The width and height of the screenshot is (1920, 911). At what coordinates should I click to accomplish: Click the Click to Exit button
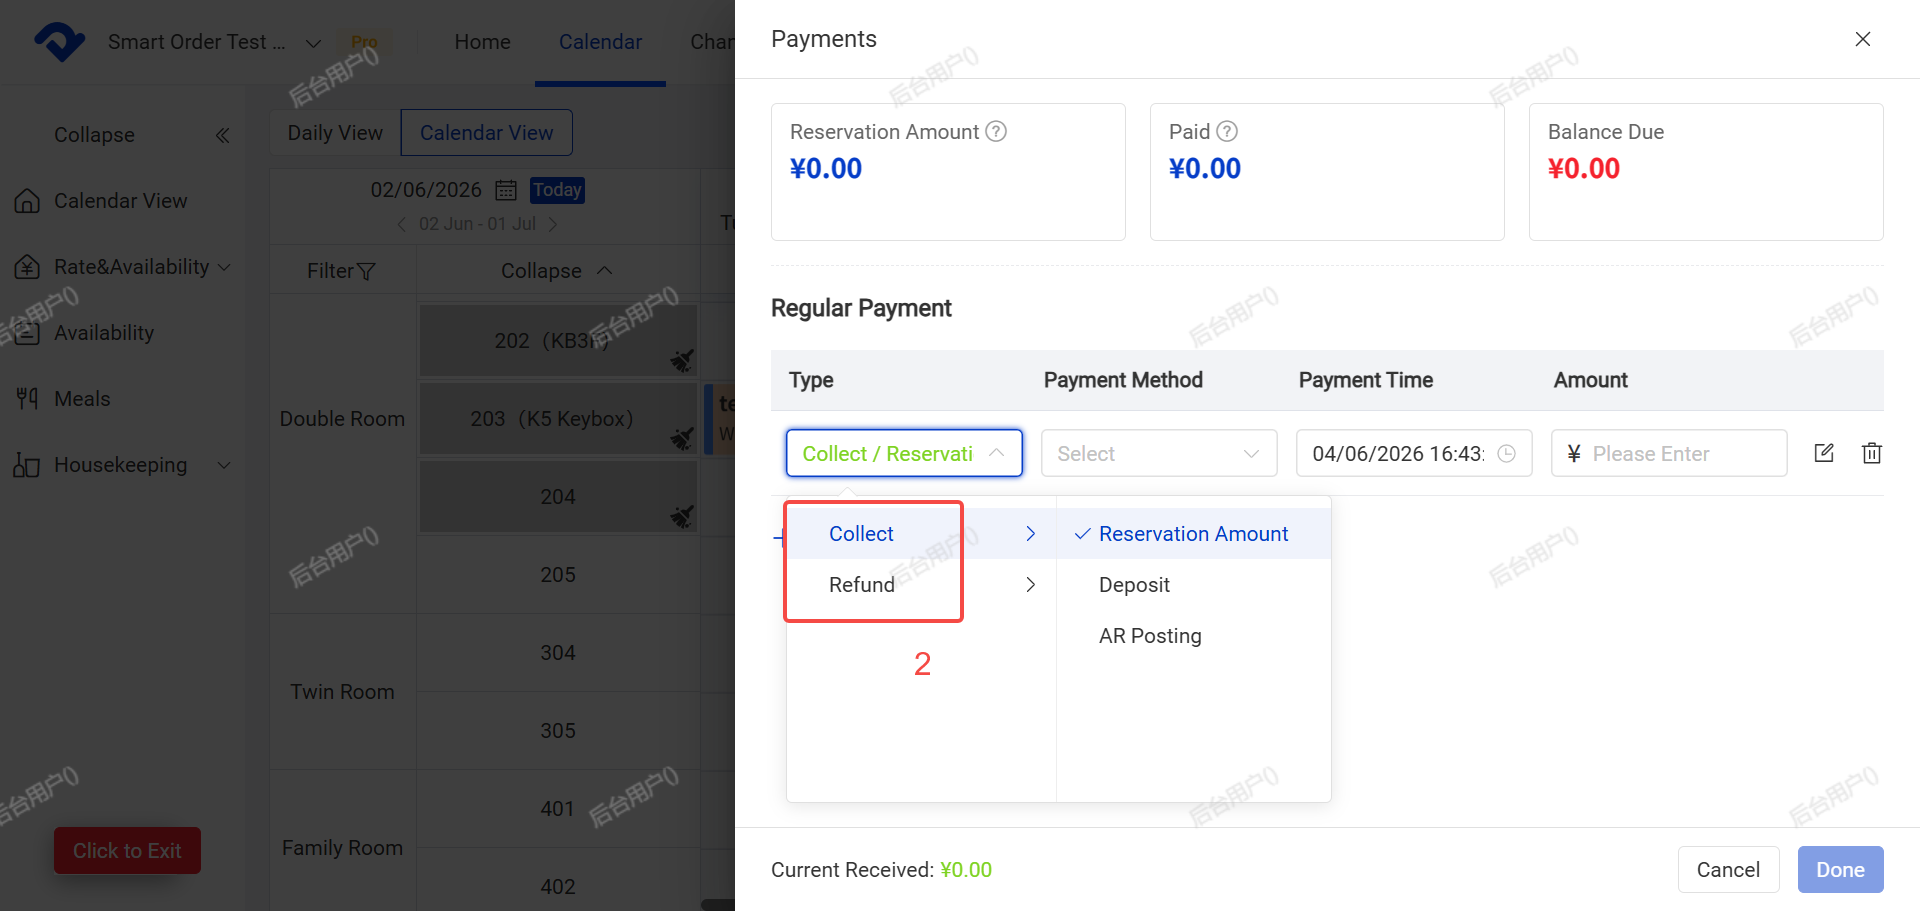(x=127, y=851)
